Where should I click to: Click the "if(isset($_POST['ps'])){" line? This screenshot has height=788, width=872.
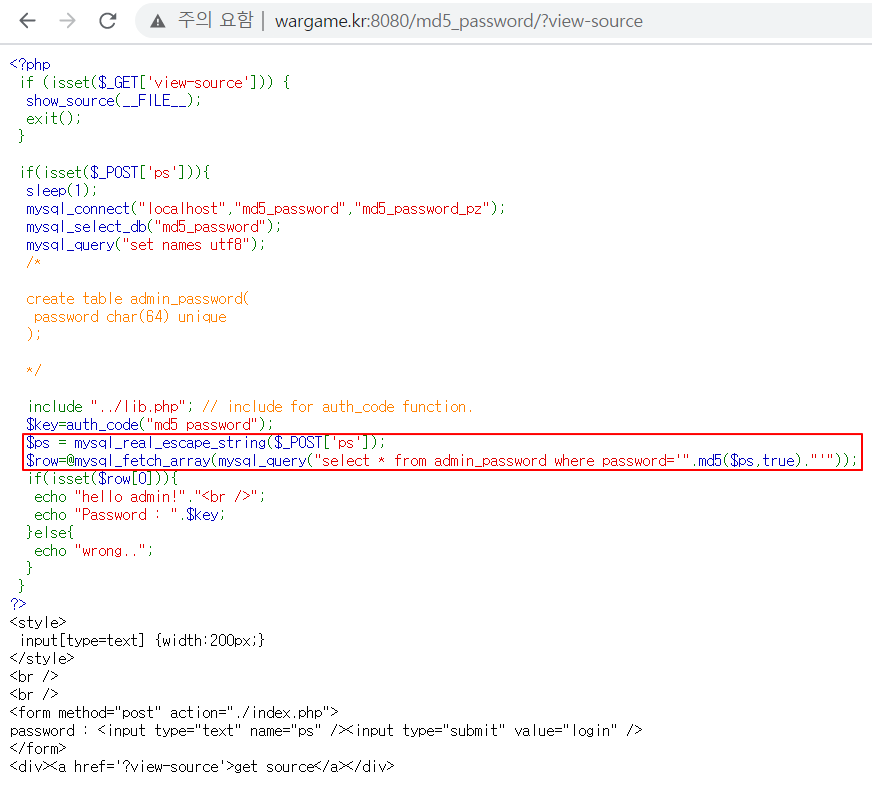pos(115,172)
